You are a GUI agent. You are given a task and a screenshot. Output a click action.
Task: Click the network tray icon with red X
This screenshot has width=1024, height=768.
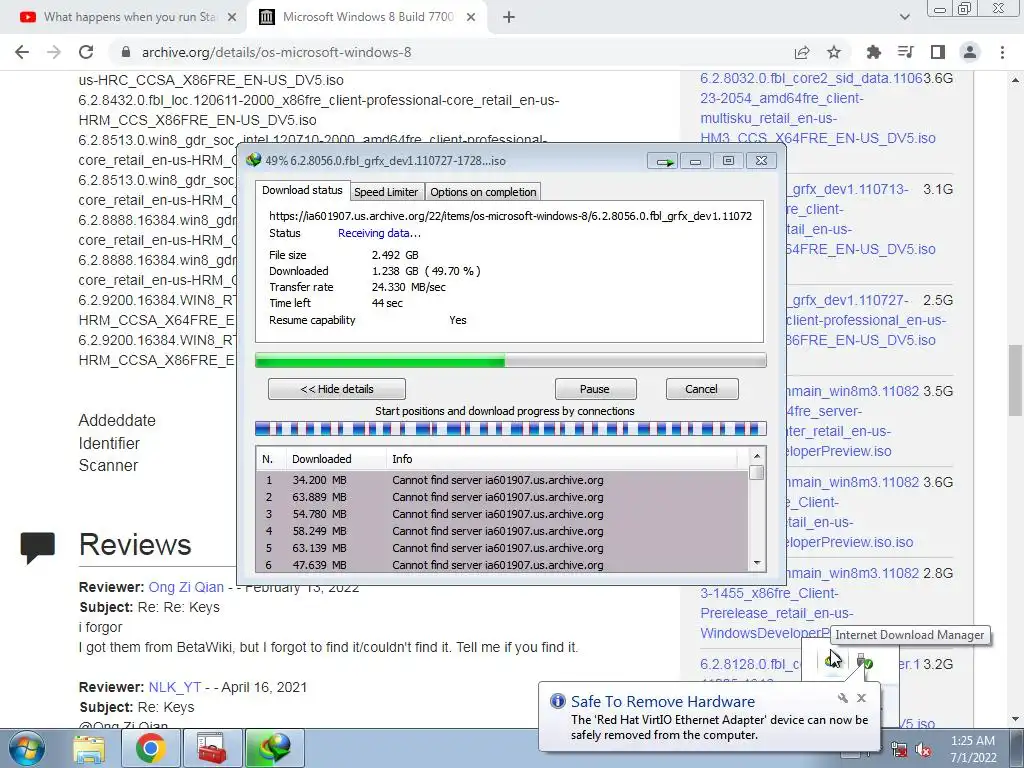899,750
